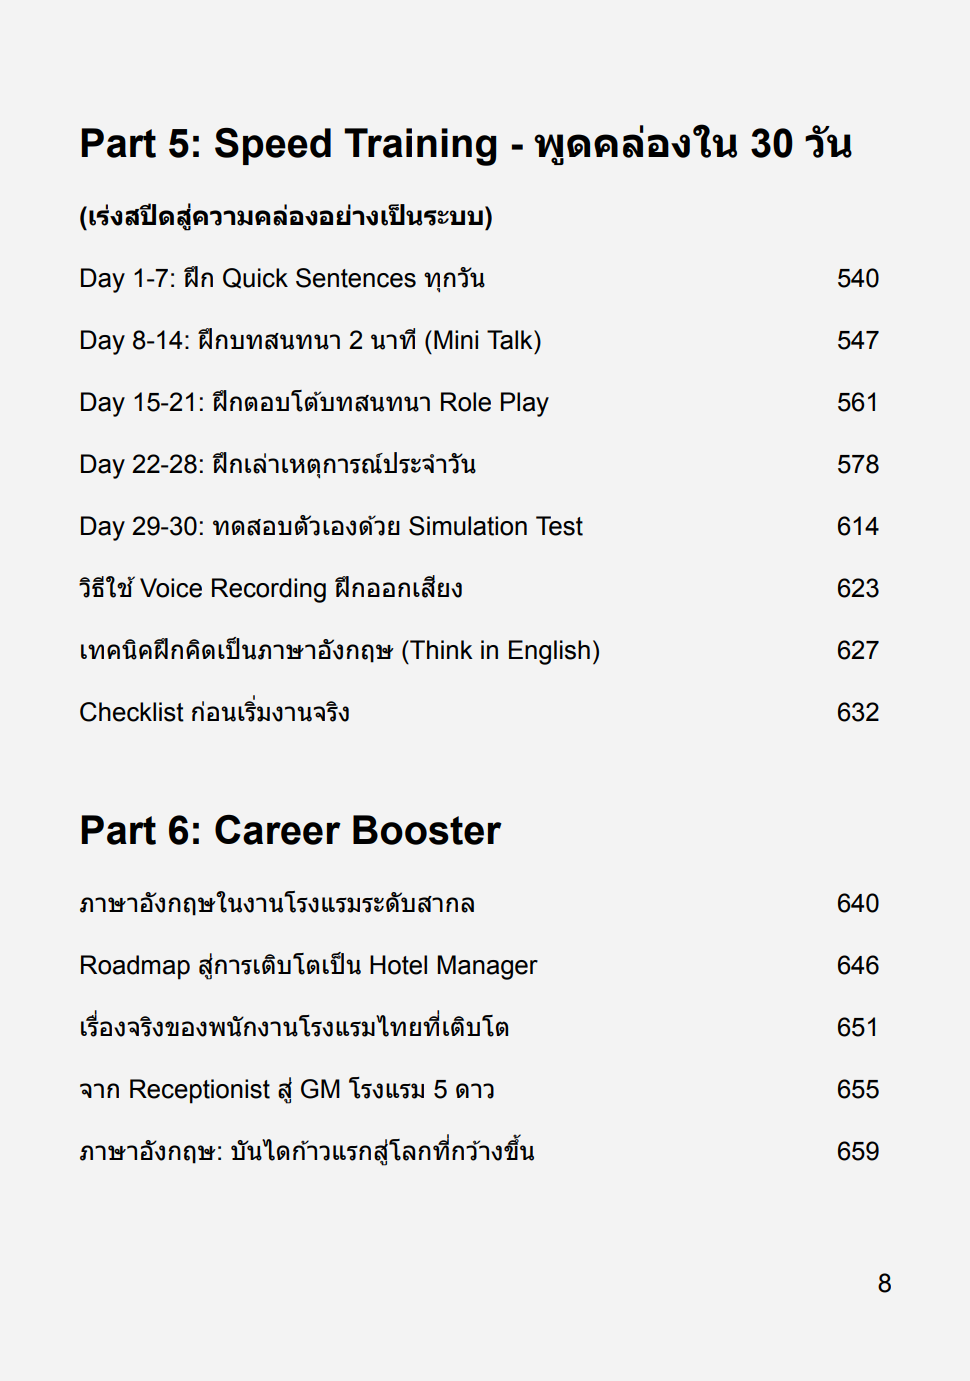Viewport: 970px width, 1381px height.
Task: Click page number 640
Action: click(857, 904)
